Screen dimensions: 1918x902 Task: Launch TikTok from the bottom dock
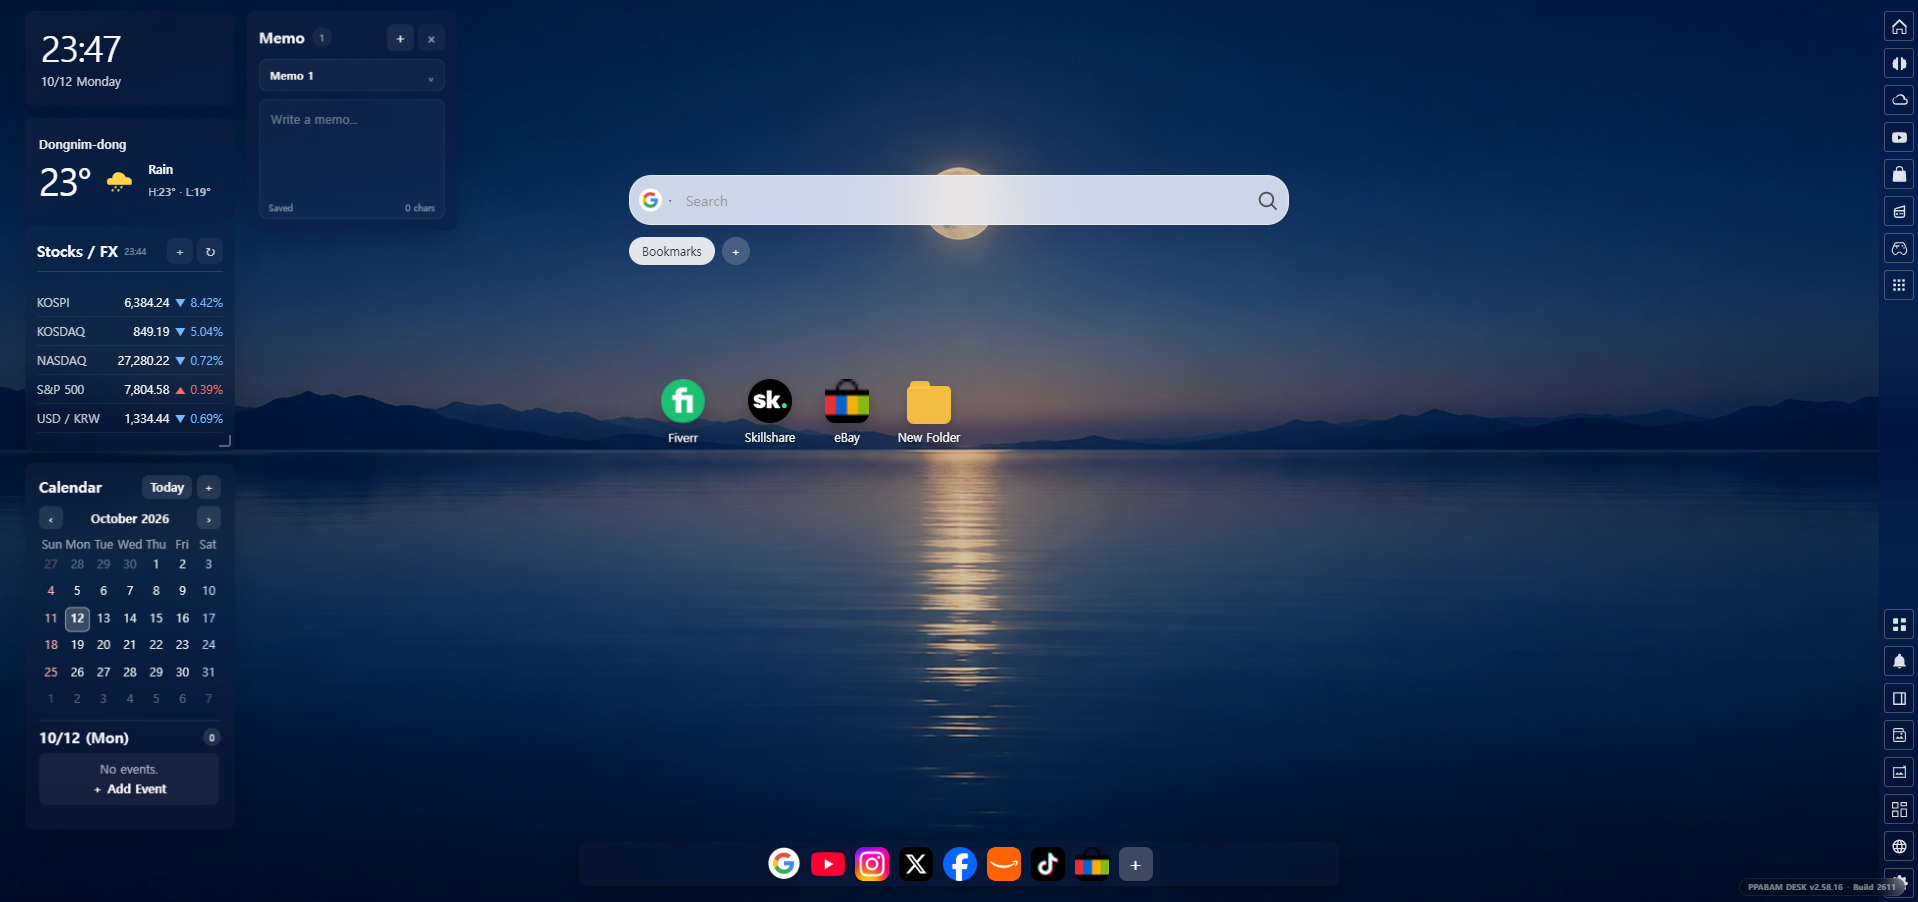coord(1048,864)
